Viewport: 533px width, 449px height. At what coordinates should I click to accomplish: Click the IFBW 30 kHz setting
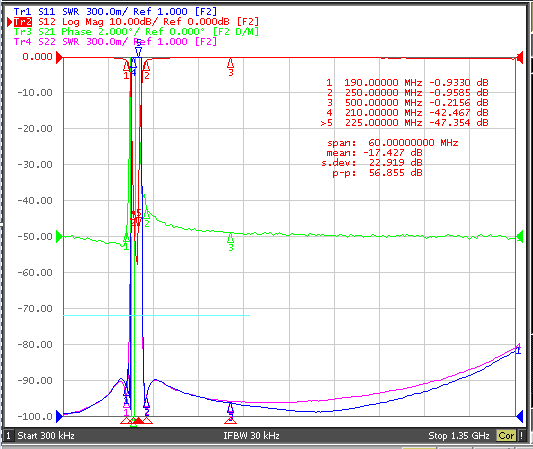(251, 435)
